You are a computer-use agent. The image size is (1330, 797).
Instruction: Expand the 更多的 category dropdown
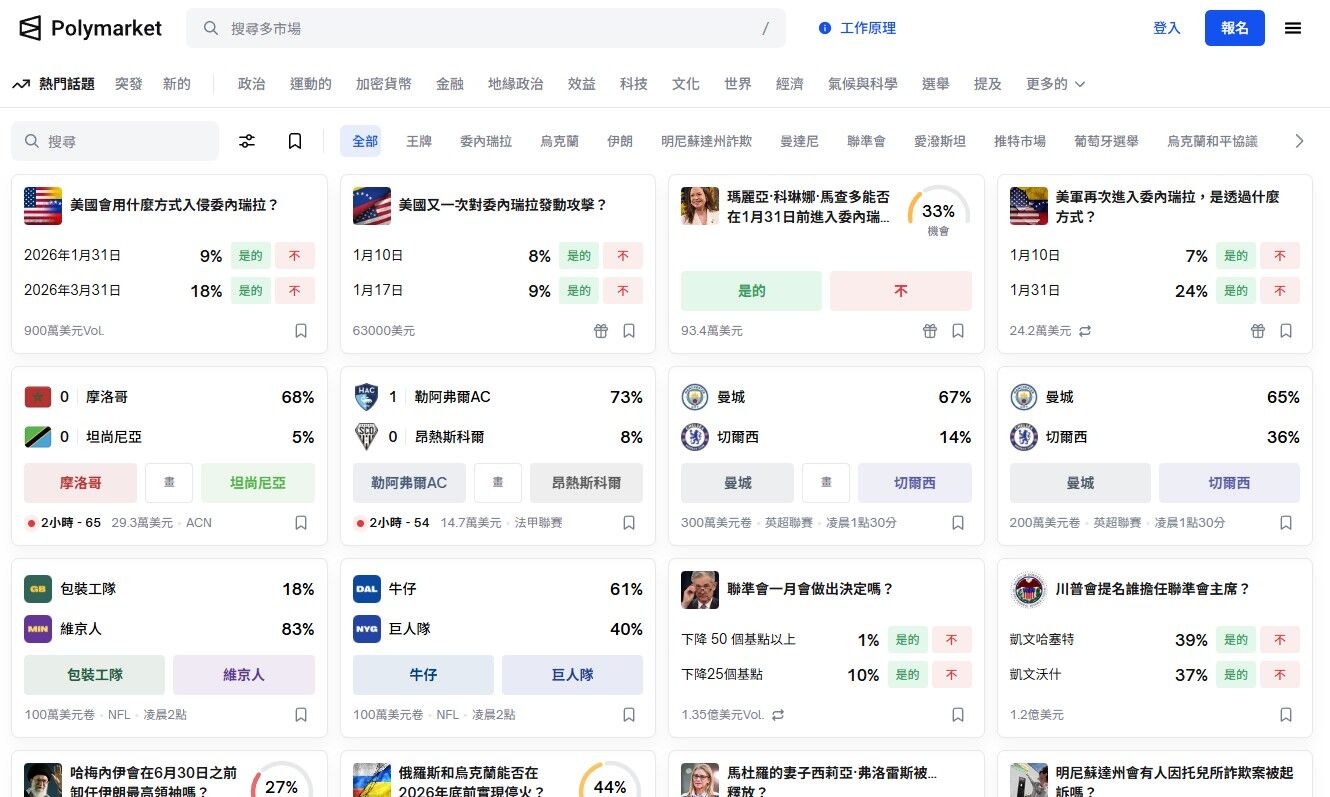tap(1055, 84)
